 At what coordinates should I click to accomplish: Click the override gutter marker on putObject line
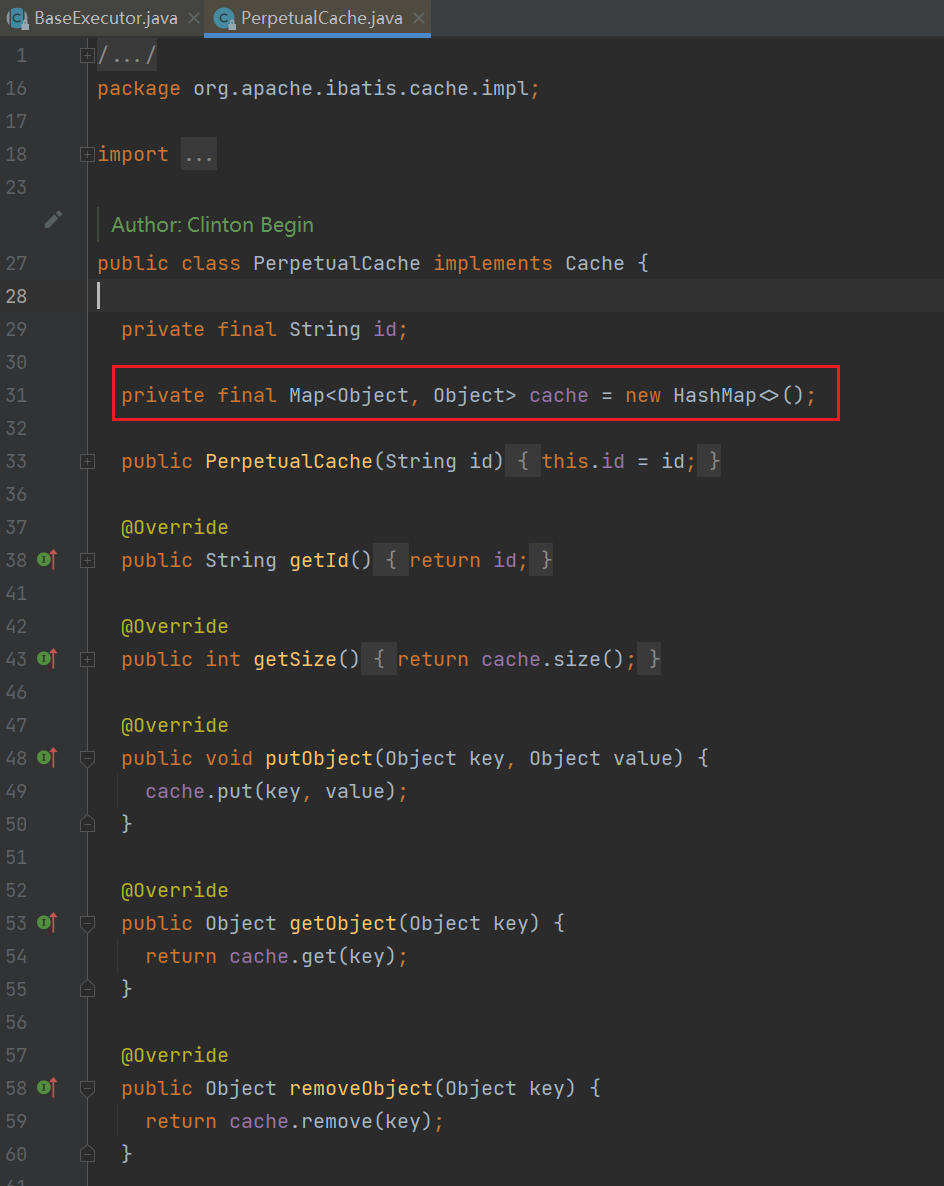46,758
